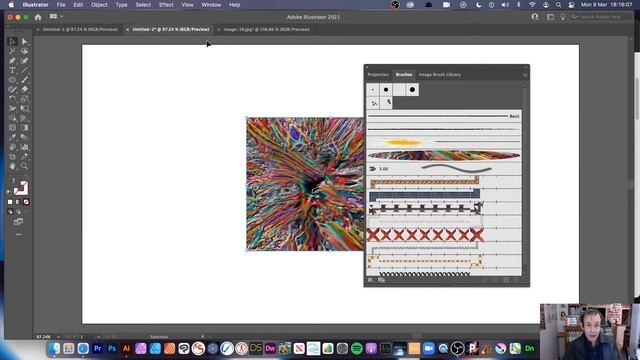Select the Eyedropper tool
The image size is (640, 360).
coord(12,137)
